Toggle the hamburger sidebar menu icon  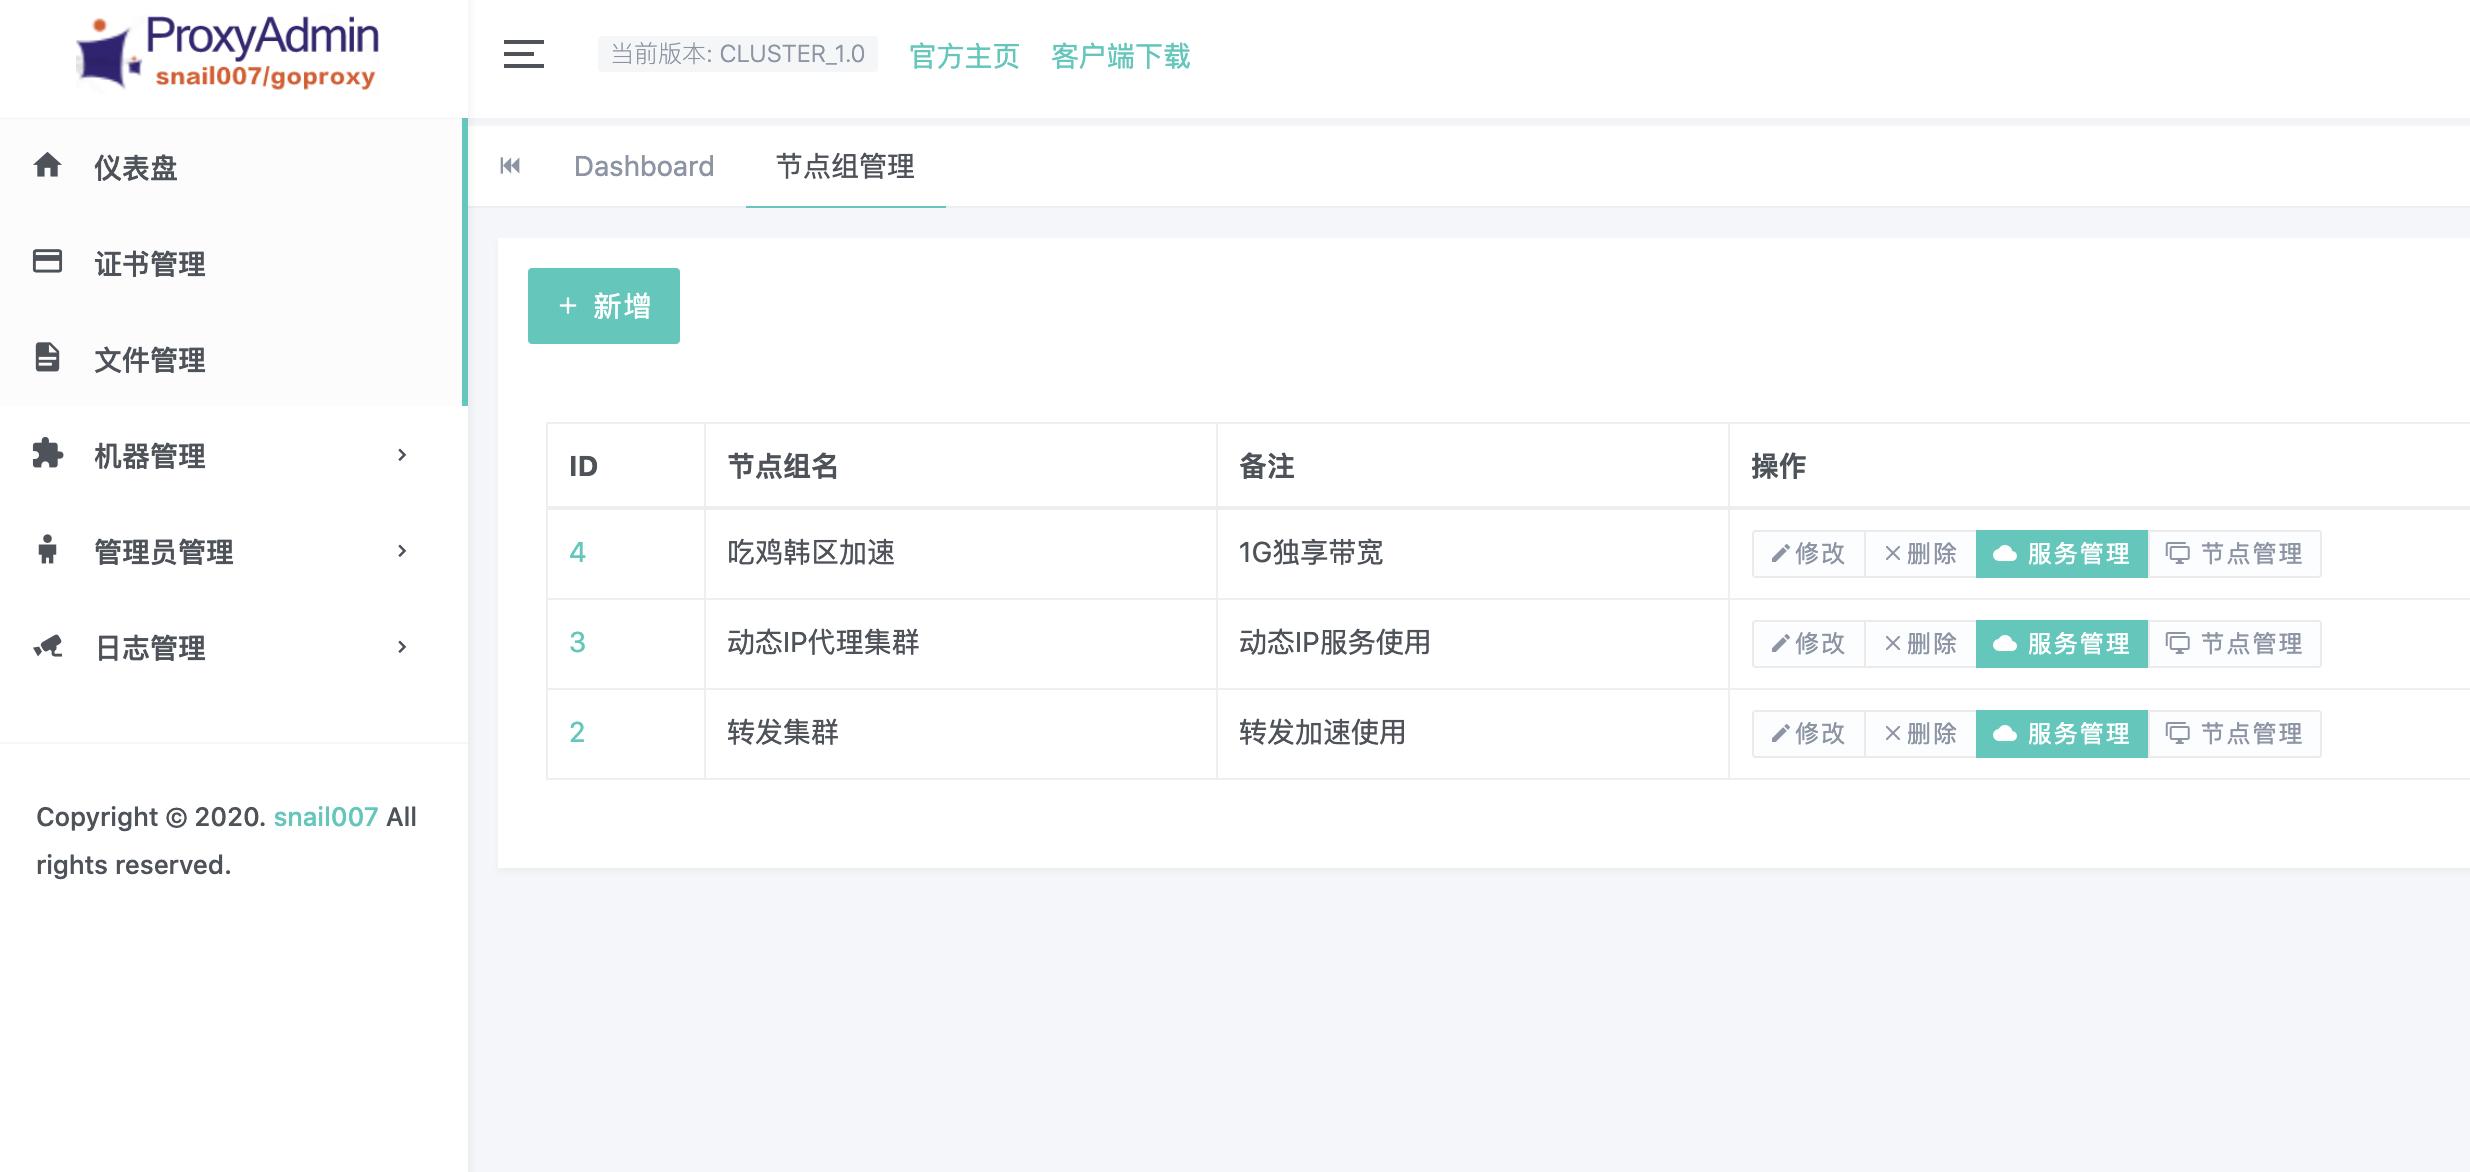coord(523,54)
